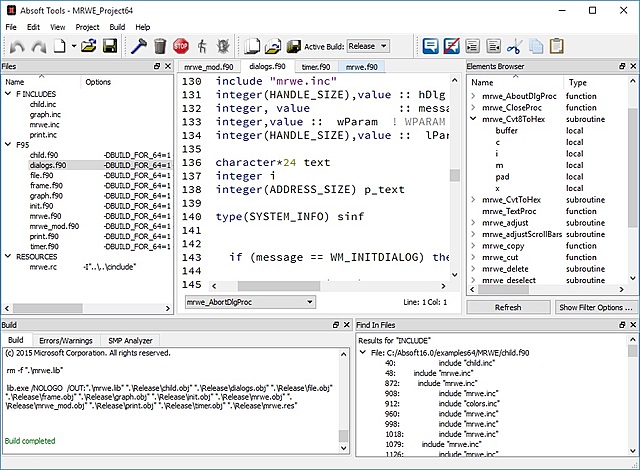Click the hammer Build icon

pos(138,46)
